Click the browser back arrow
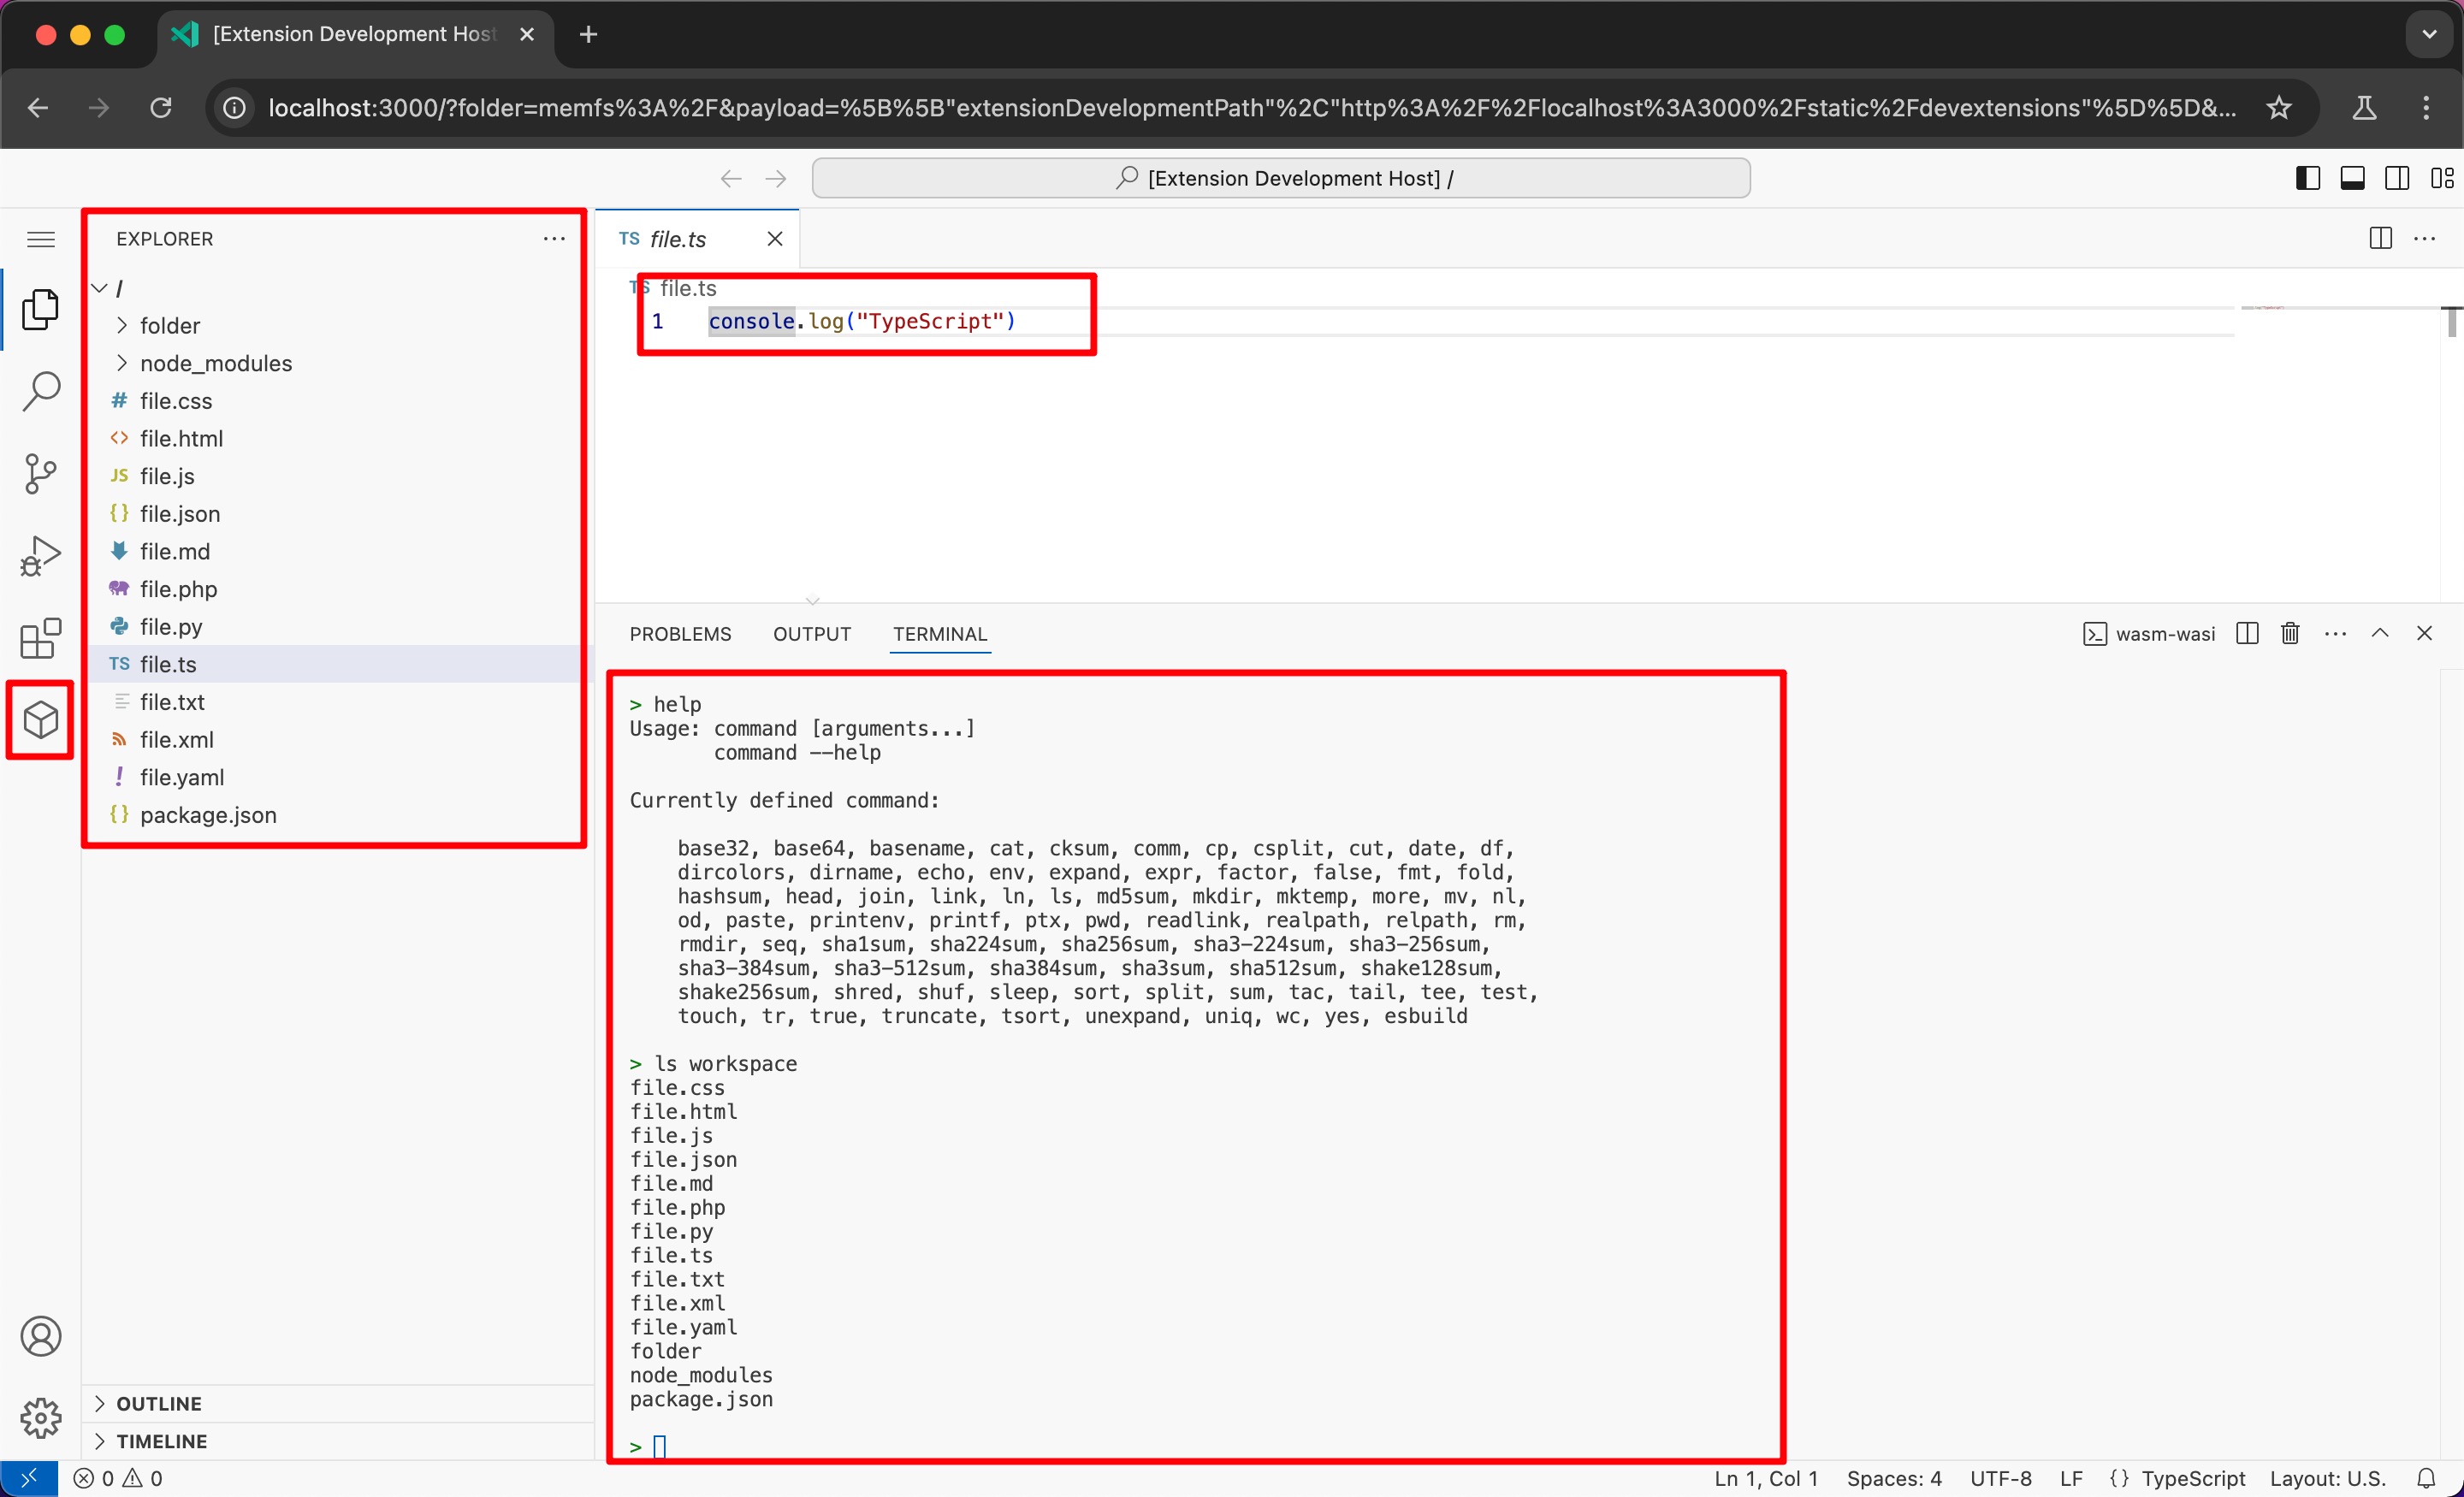2464x1497 pixels. [x=38, y=108]
